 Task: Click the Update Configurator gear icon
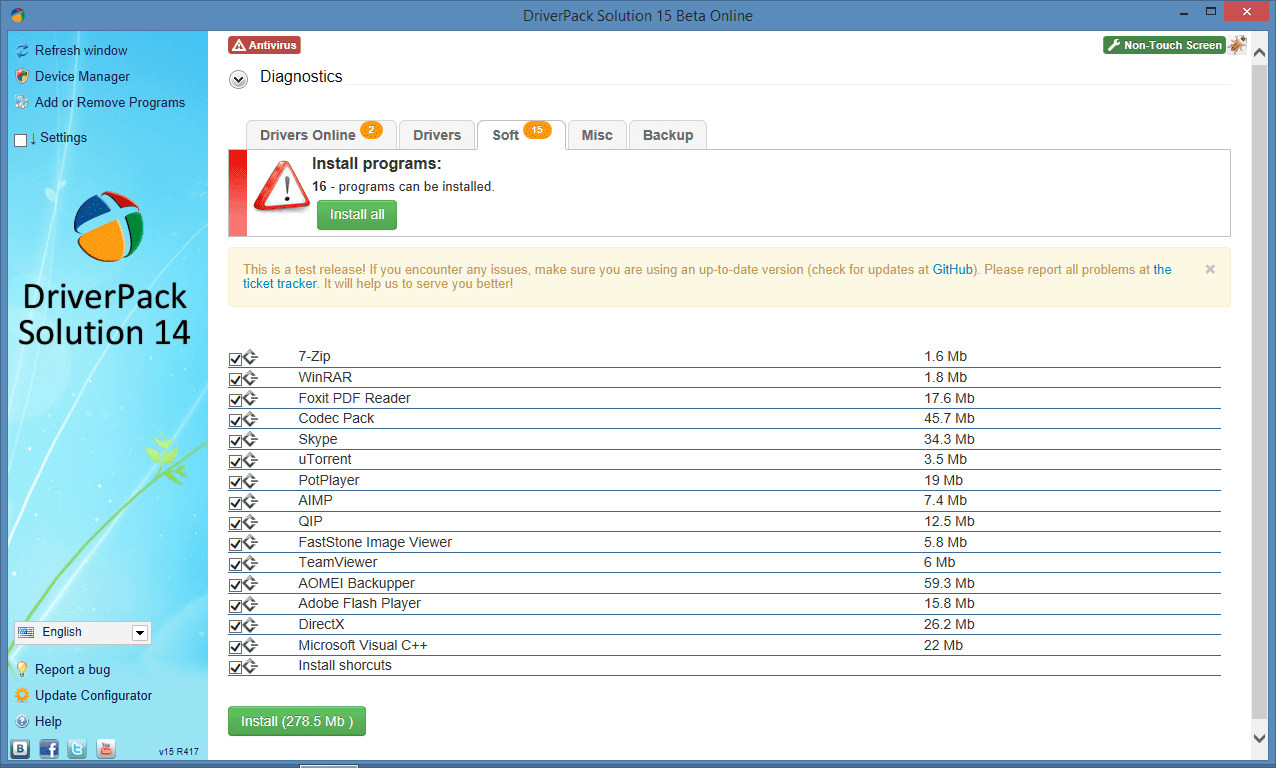click(x=22, y=695)
